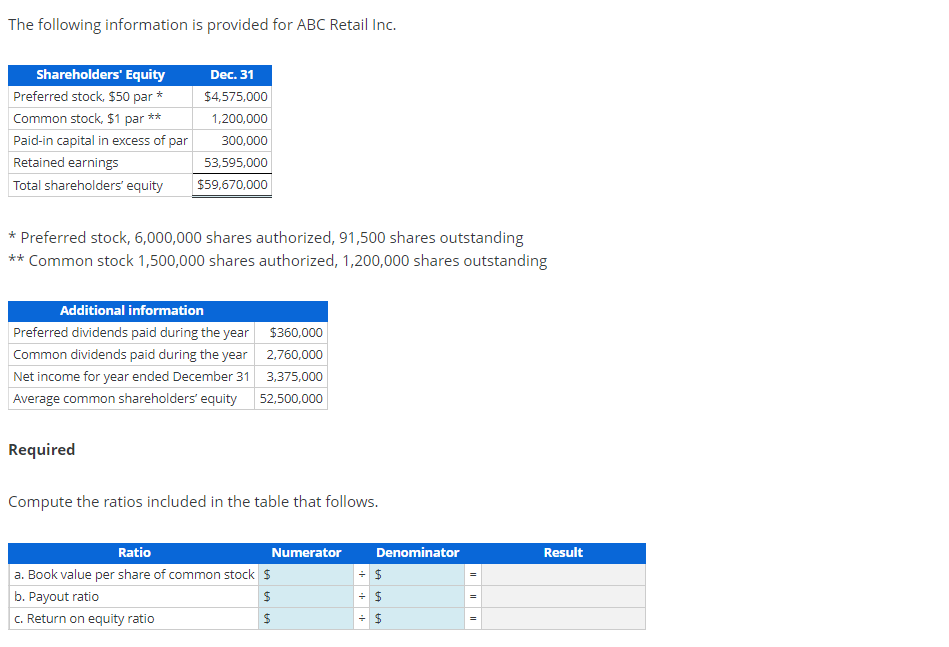The width and height of the screenshot is (949, 647).
Task: Click the Numerator field for Payout ratio
Action: pos(310,596)
